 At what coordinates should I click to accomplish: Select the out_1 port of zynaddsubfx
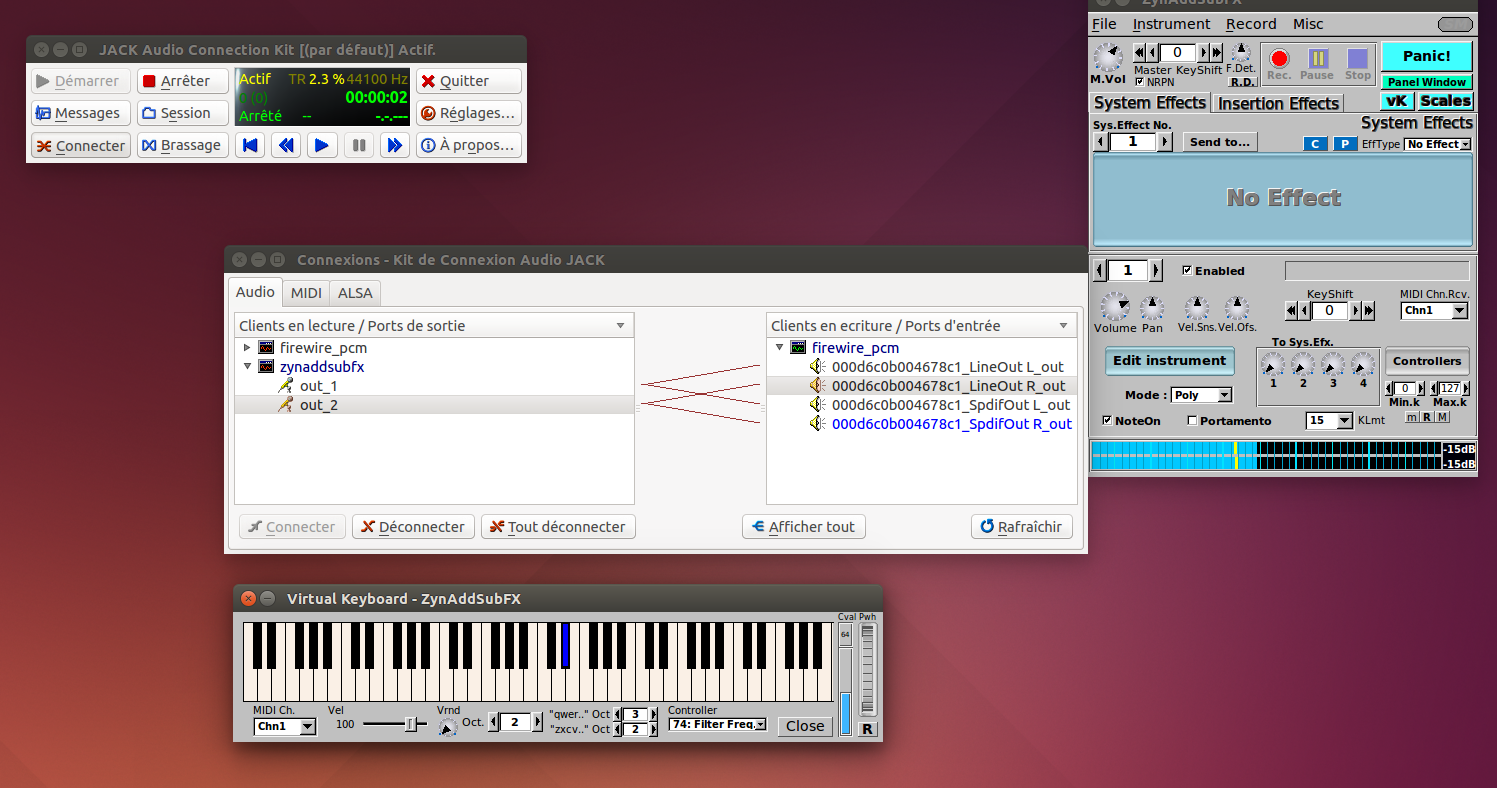pos(318,386)
